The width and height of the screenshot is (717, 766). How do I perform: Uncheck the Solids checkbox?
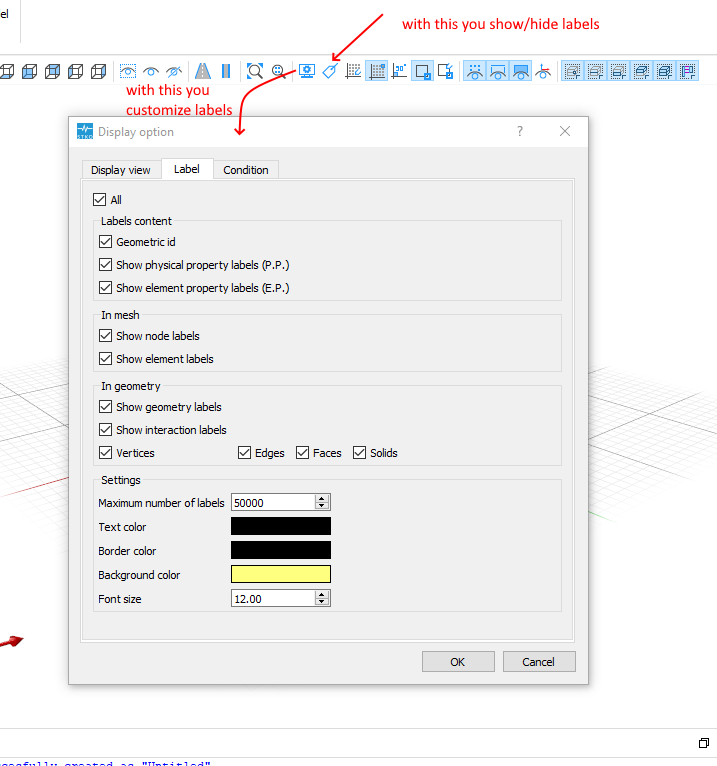tap(359, 452)
